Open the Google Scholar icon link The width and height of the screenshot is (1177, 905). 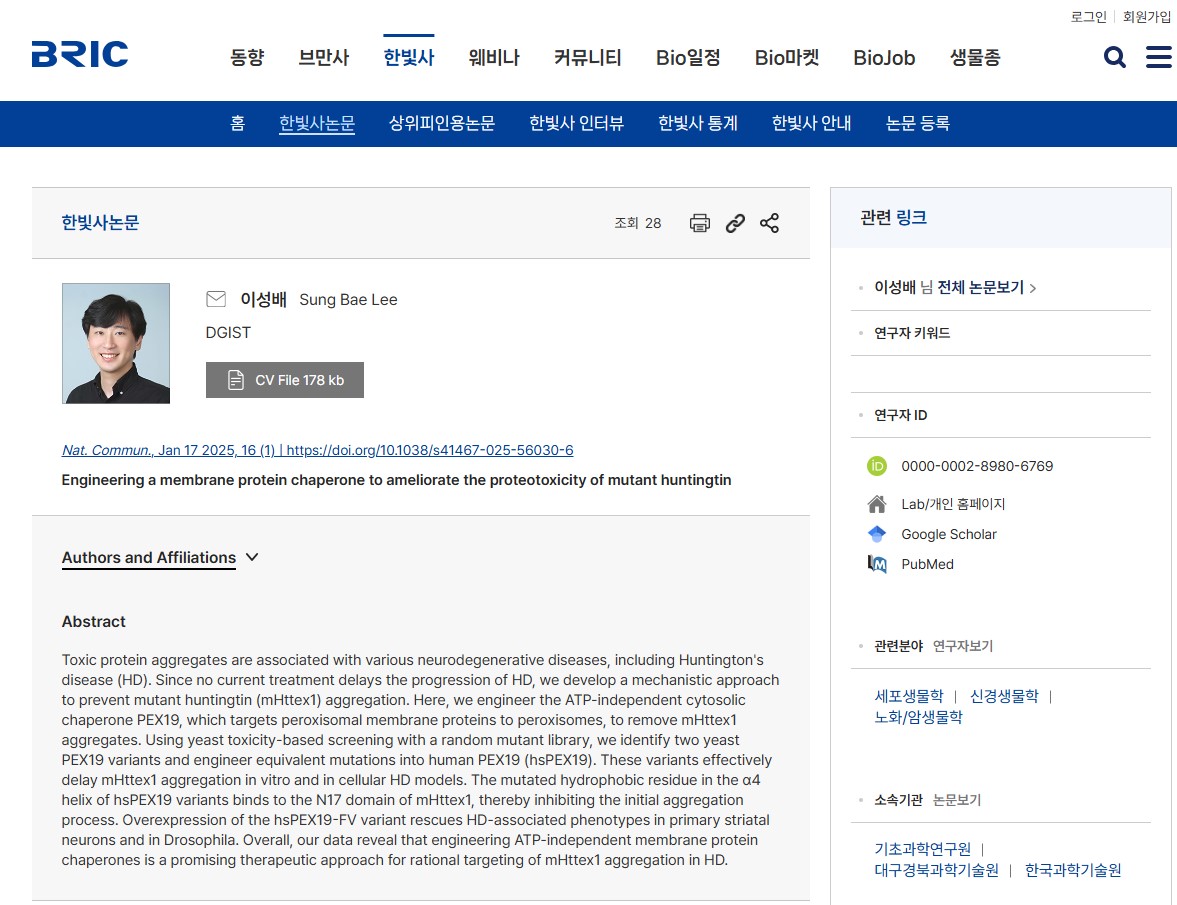pyautogui.click(x=877, y=534)
